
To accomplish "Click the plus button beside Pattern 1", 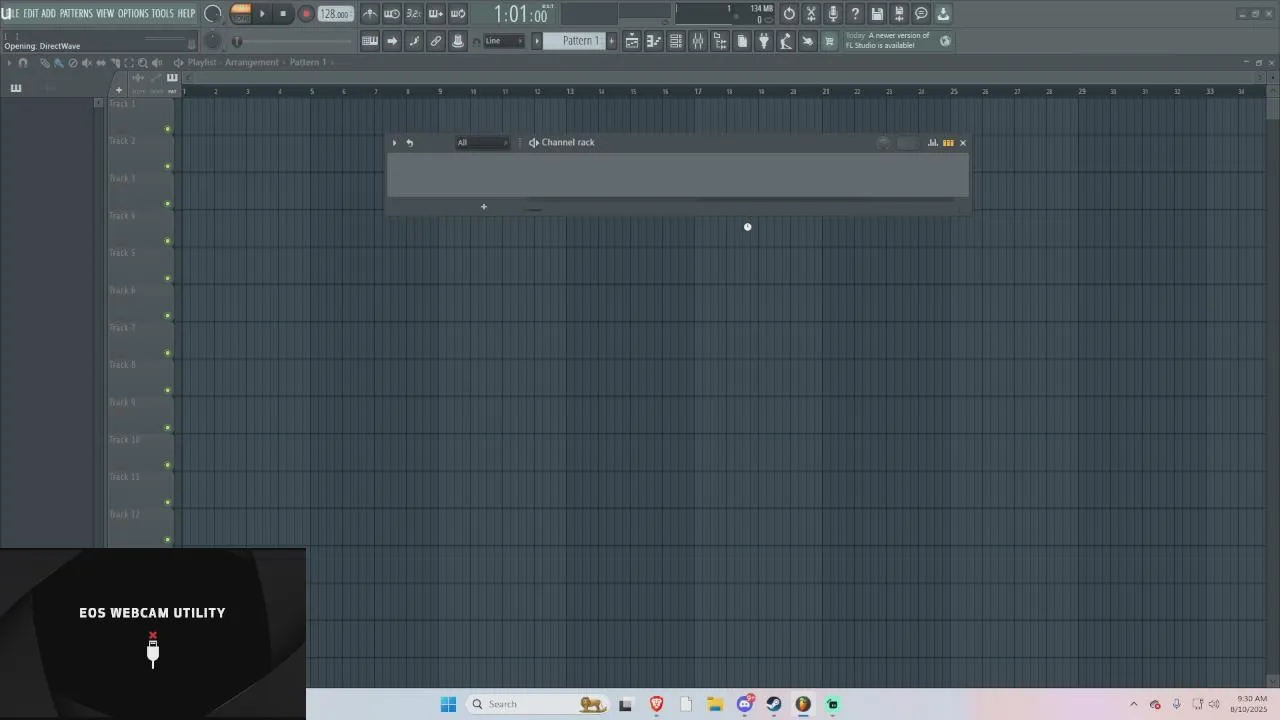I will 612,41.
